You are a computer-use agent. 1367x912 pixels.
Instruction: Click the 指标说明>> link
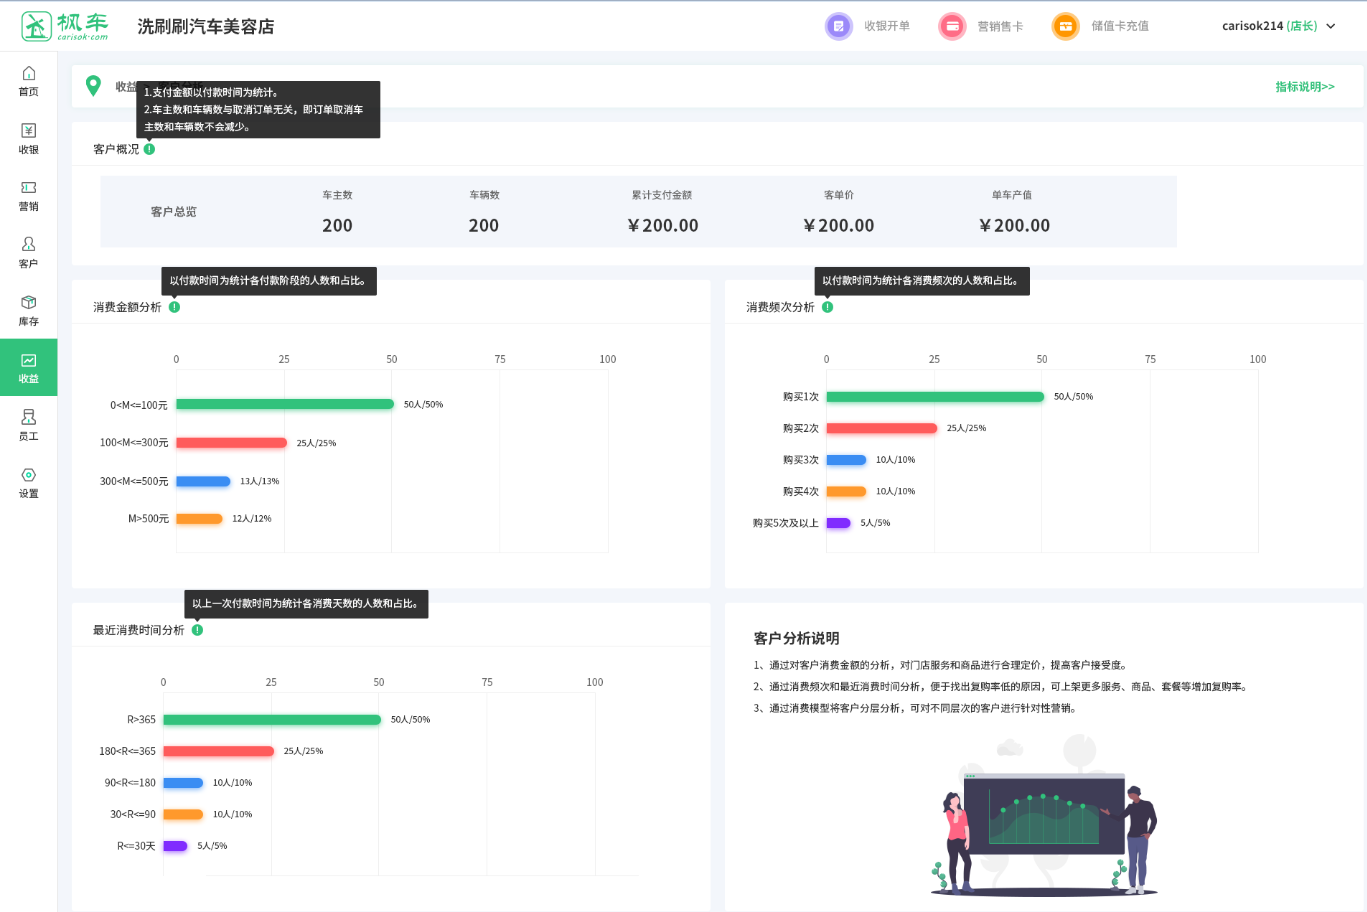[1304, 87]
